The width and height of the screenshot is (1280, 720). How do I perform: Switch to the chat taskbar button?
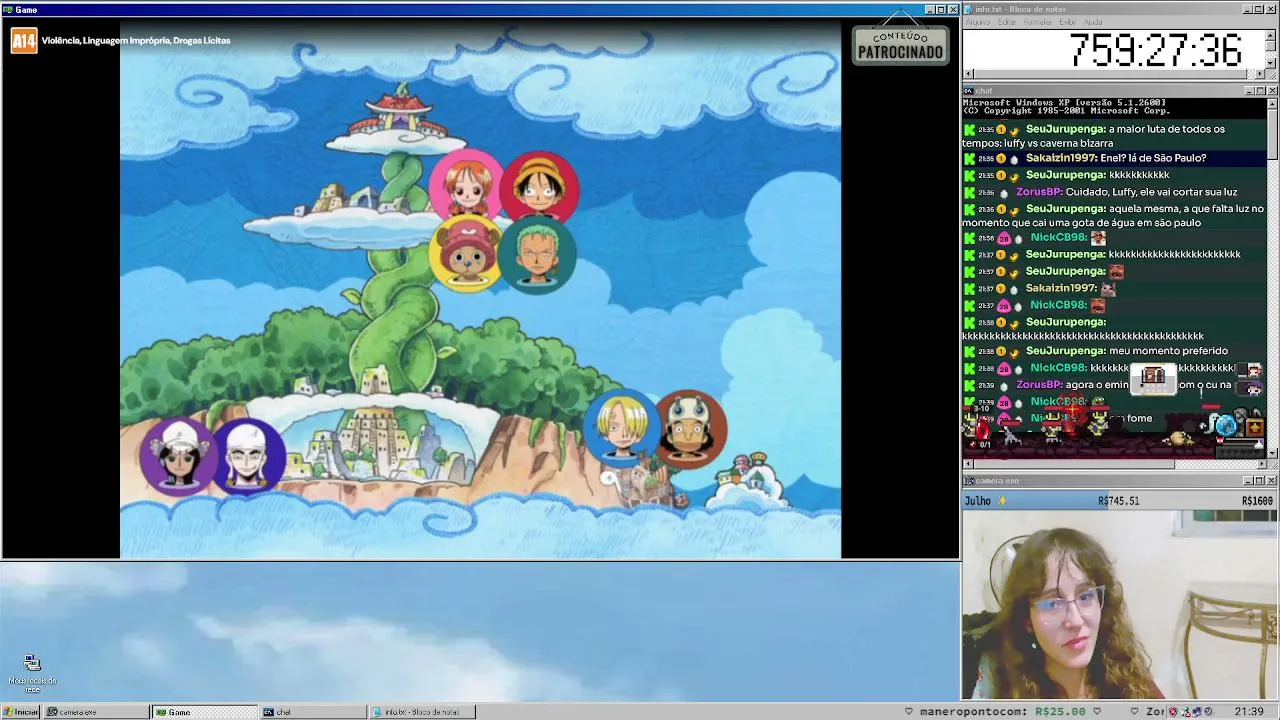click(313, 712)
